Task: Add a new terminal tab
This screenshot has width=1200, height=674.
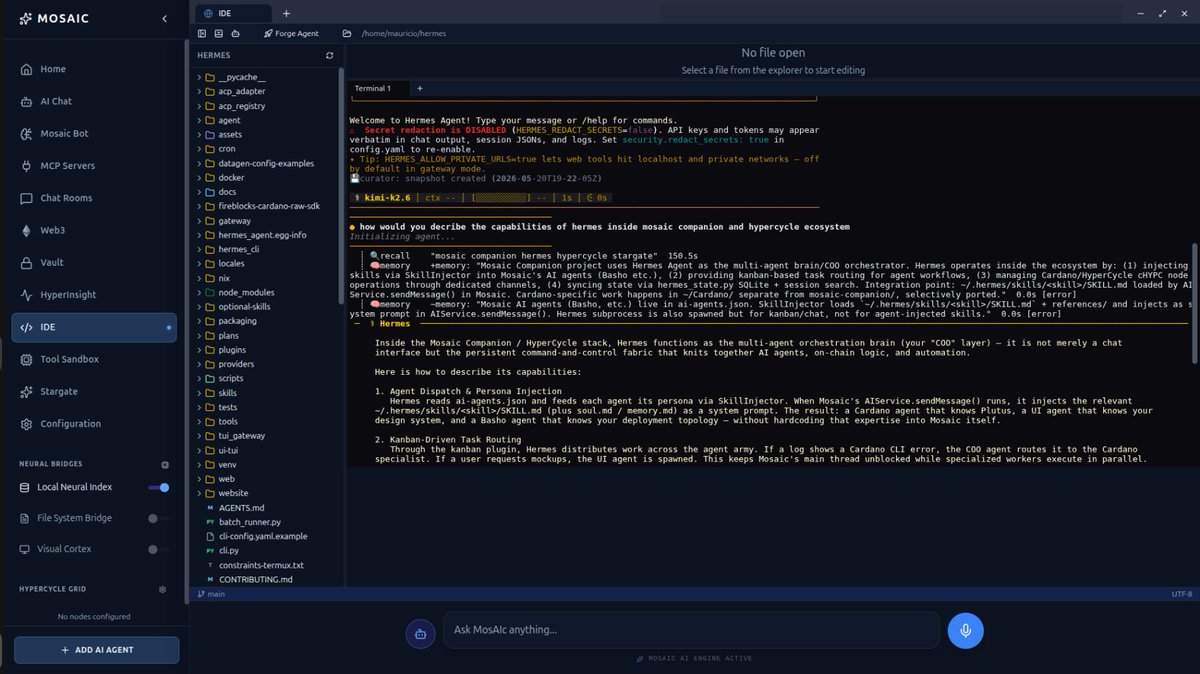Action: [420, 88]
